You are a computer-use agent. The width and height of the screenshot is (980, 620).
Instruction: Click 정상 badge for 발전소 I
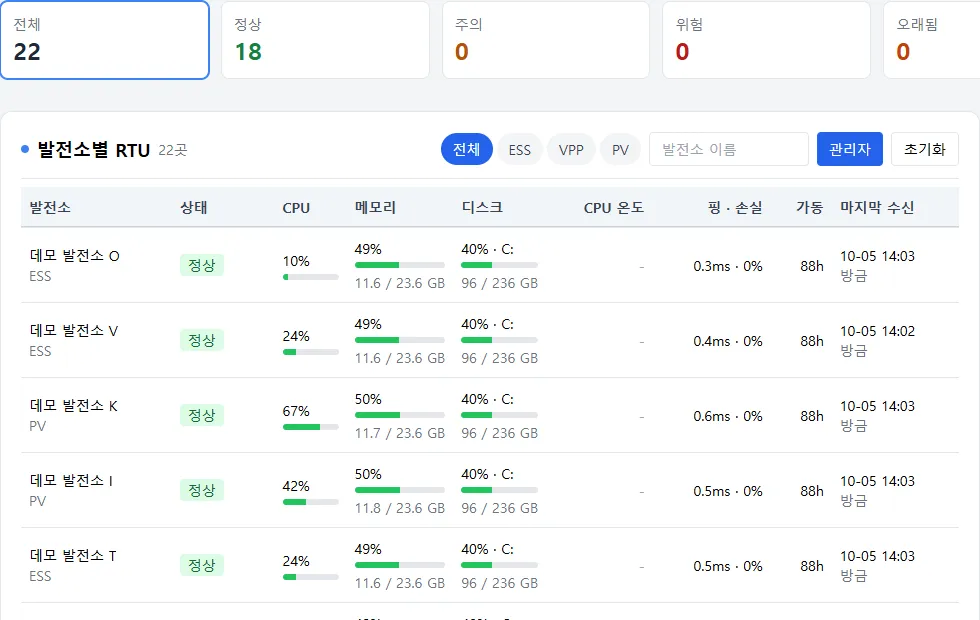tap(202, 490)
